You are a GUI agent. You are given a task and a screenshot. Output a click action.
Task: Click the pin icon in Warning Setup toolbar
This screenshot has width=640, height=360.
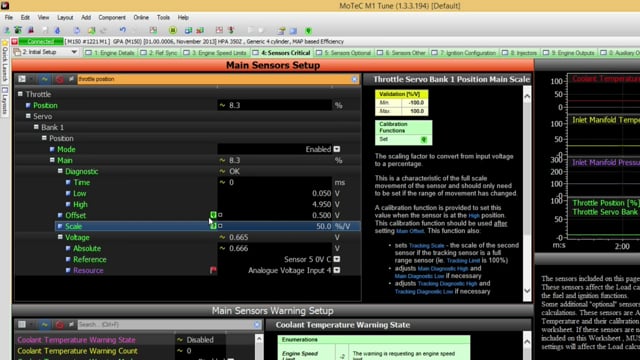click(71, 324)
